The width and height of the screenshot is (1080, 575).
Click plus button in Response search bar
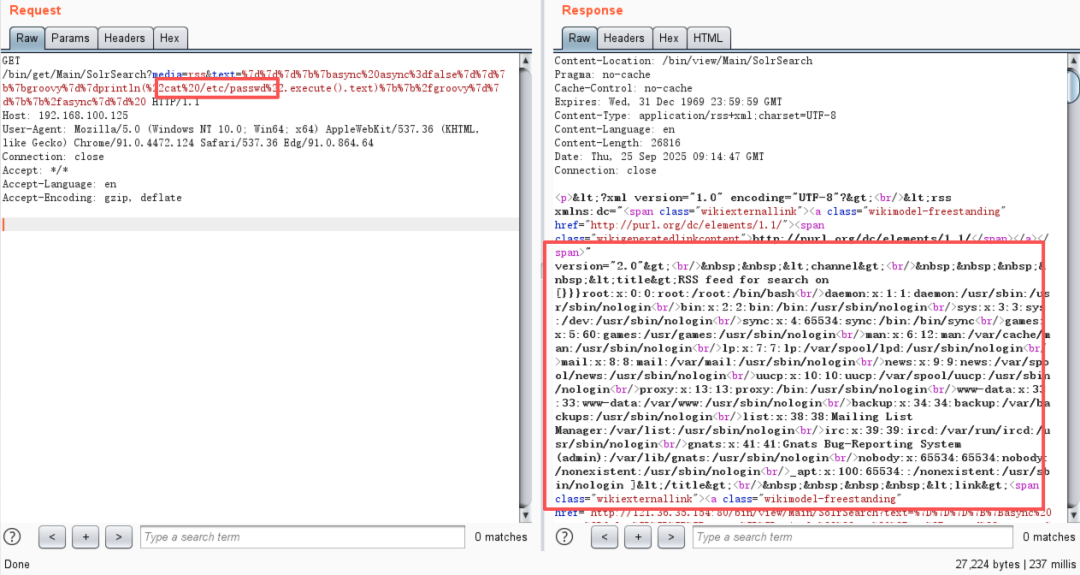click(640, 537)
